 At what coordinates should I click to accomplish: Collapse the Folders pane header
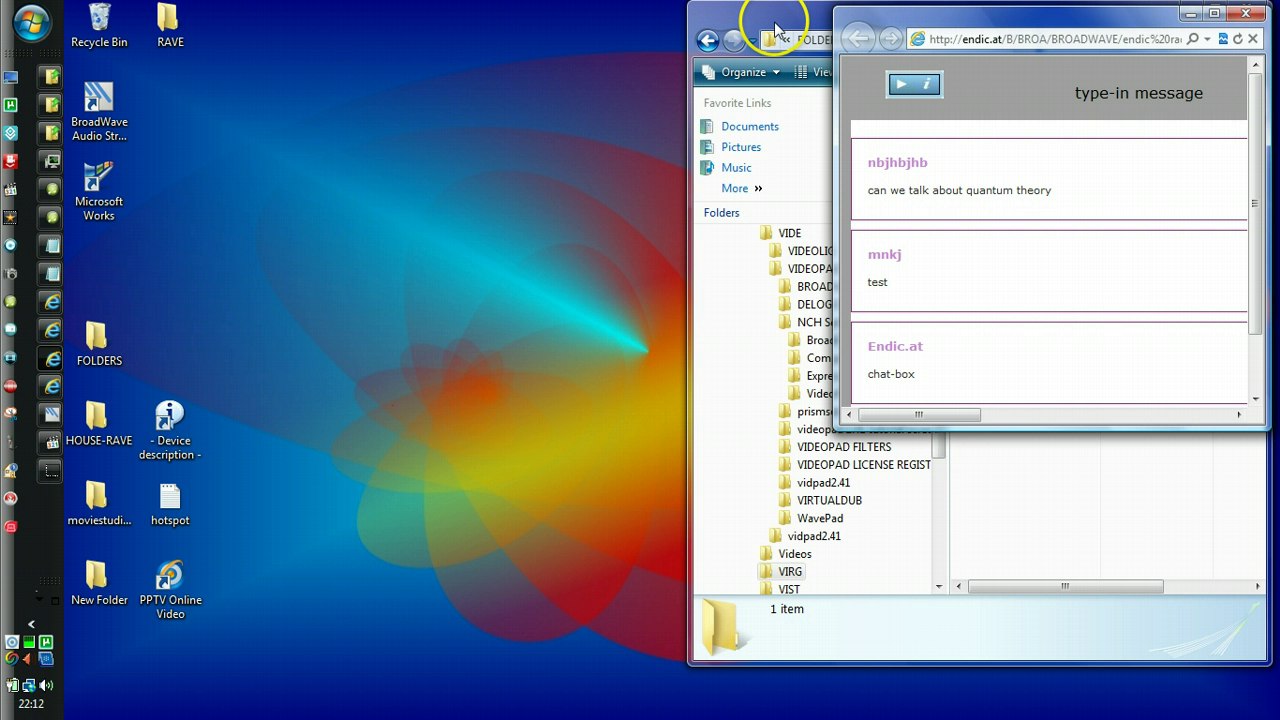tap(721, 213)
